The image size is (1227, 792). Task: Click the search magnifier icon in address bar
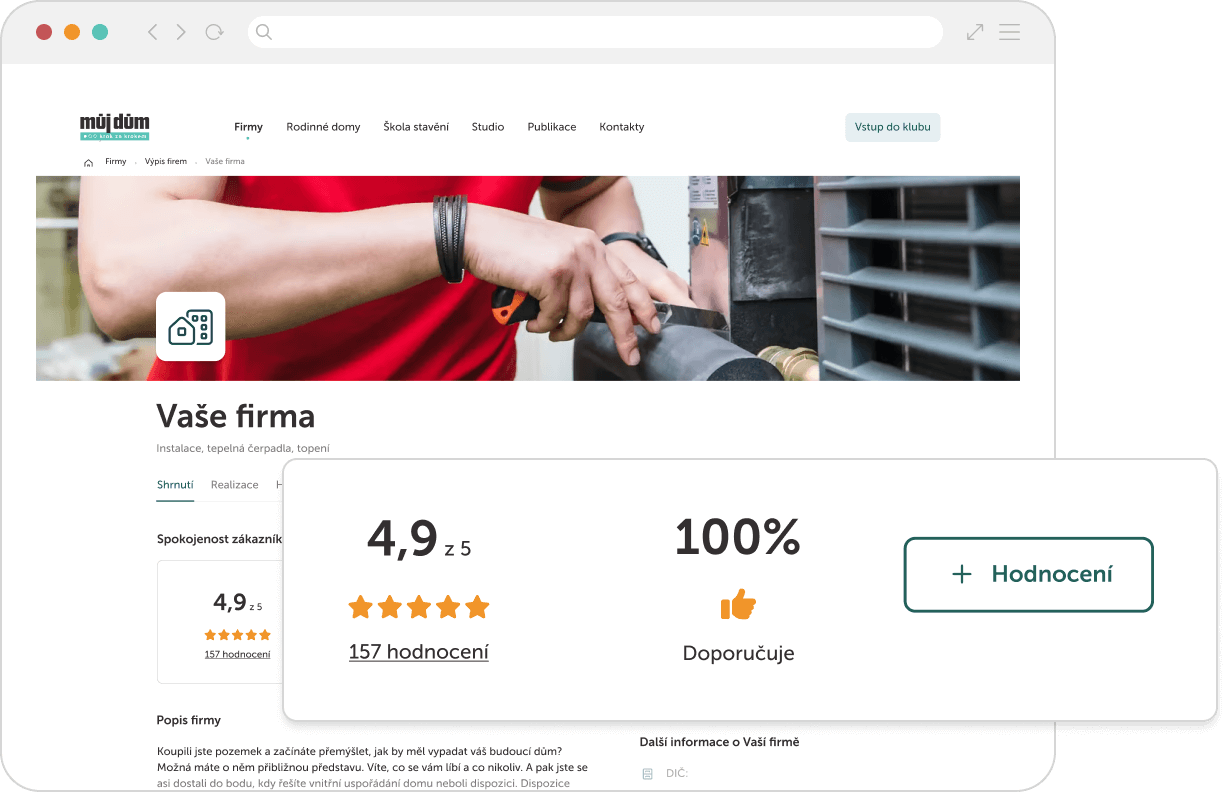coord(264,32)
